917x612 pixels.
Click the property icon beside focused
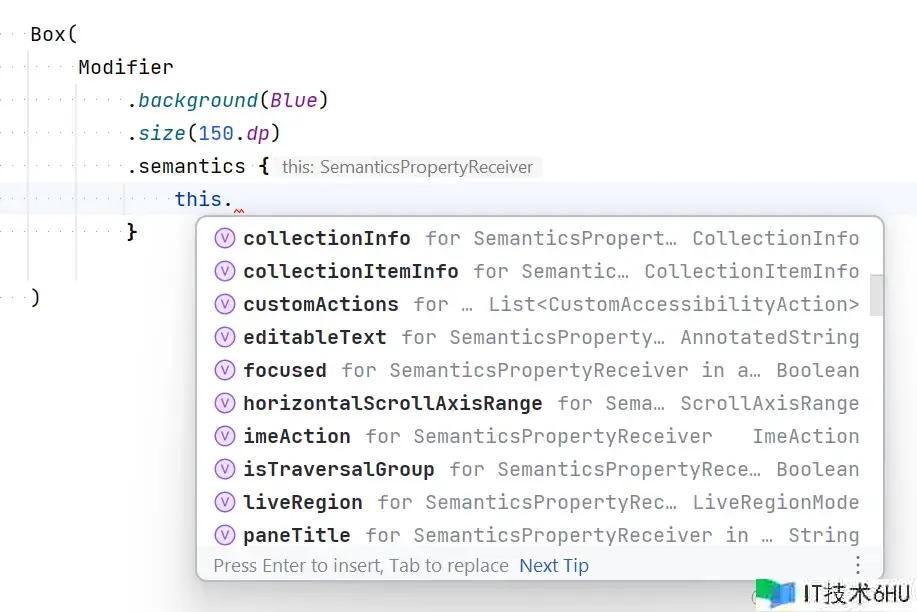225,370
